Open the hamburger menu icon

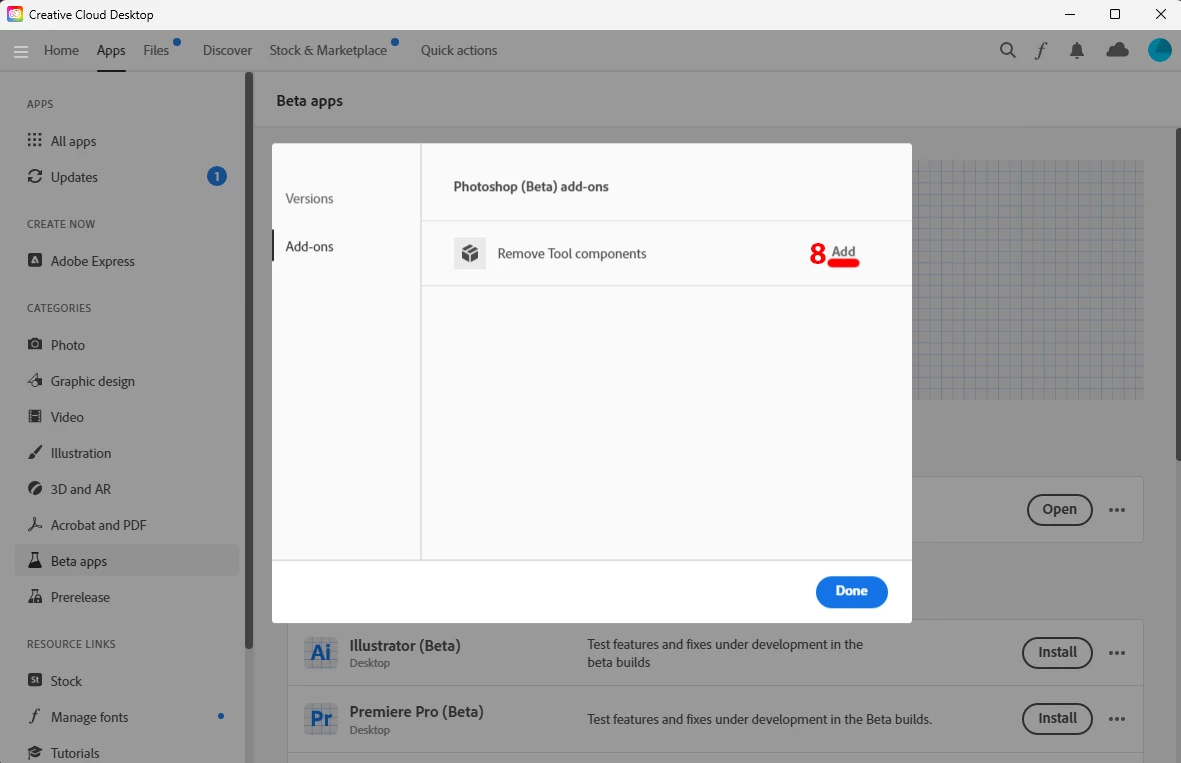pos(21,51)
